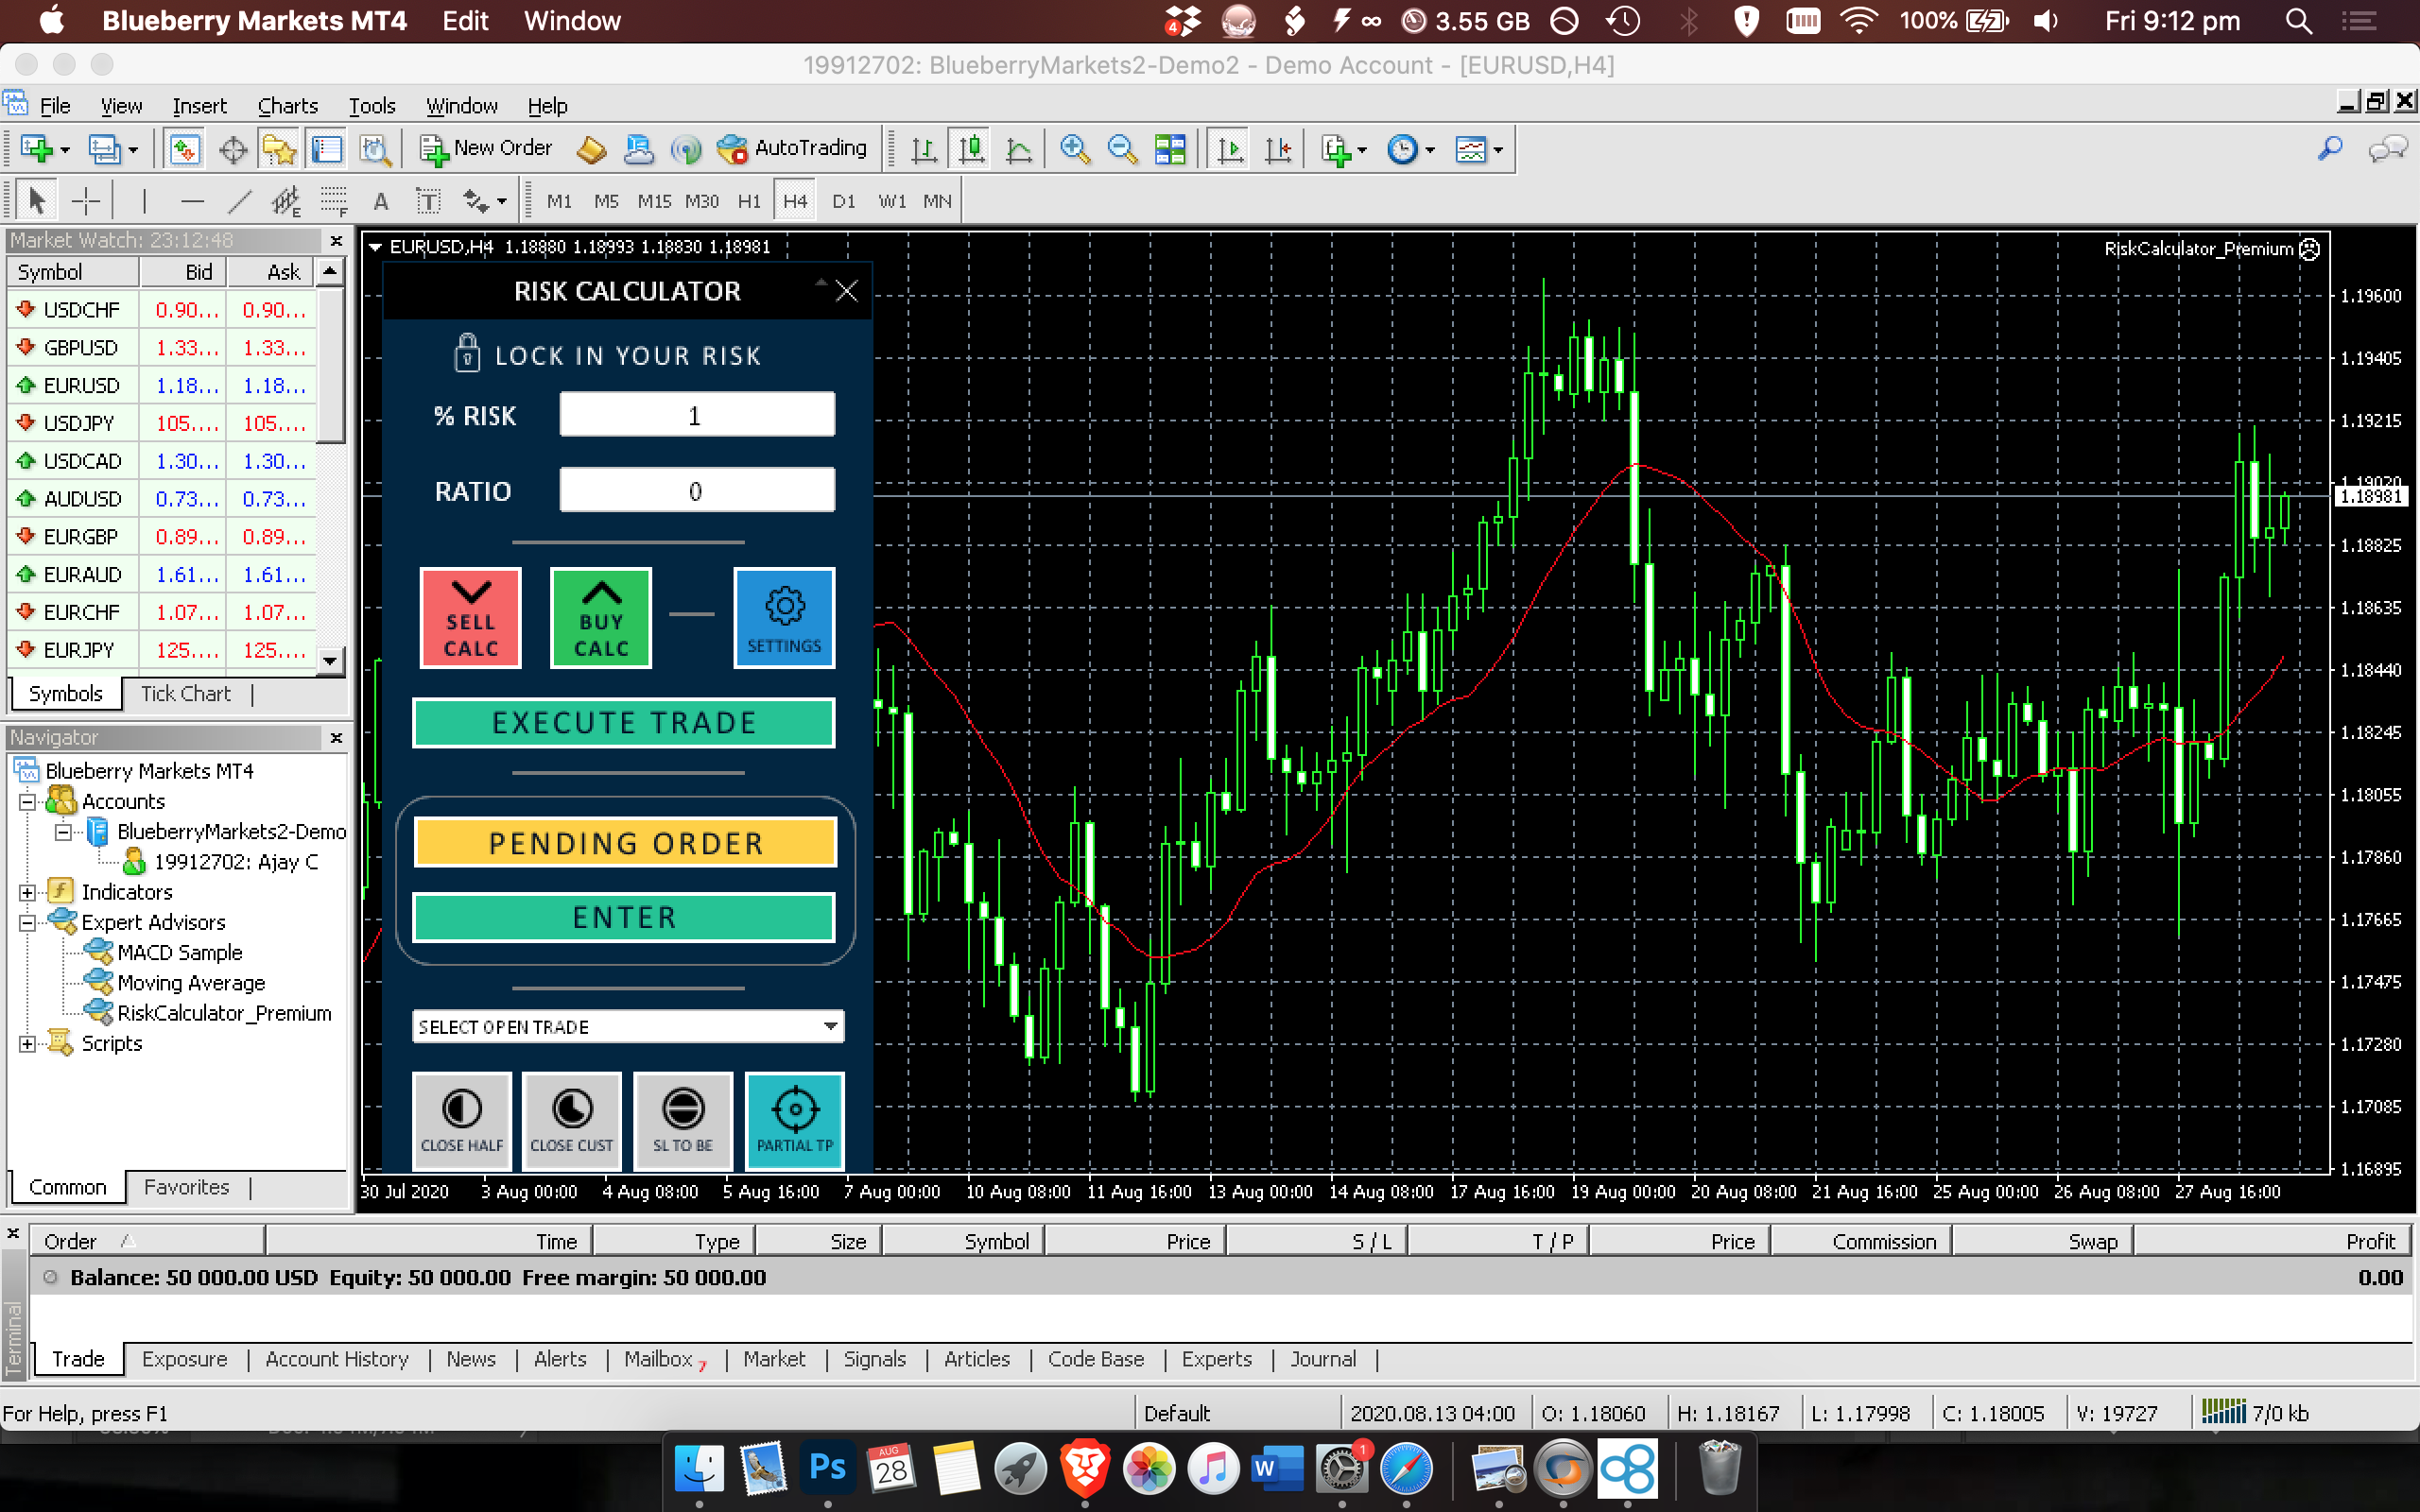The height and width of the screenshot is (1512, 2420).
Task: Select the trendline drawing tool
Action: pos(239,201)
